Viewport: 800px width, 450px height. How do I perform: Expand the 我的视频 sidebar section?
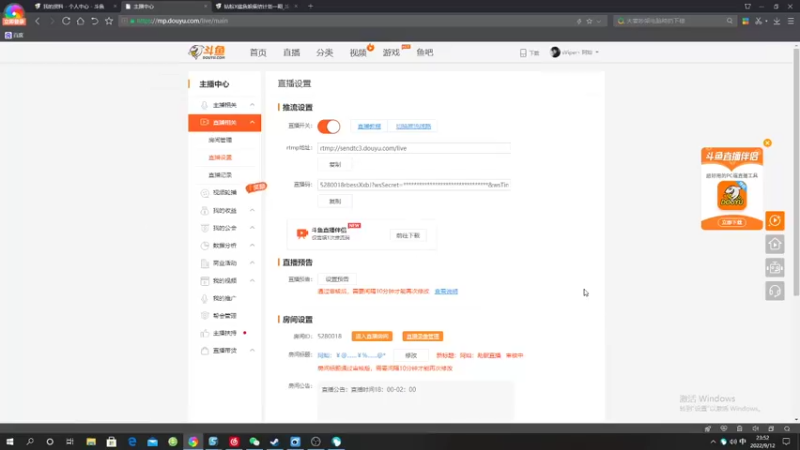[x=252, y=280]
